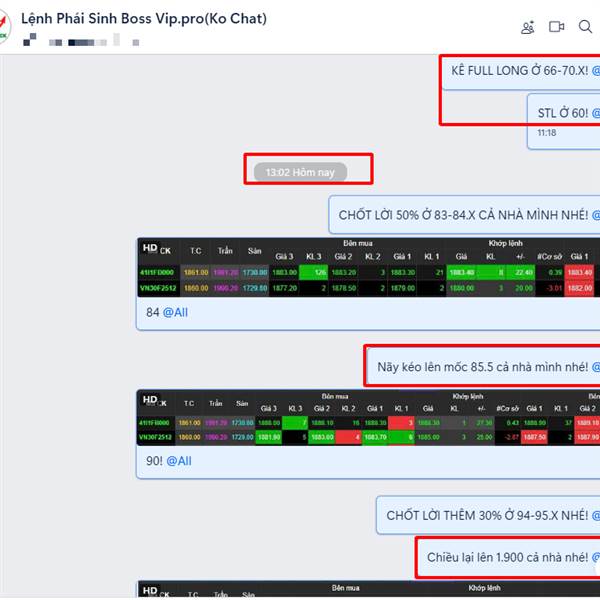Viewport: 600px width, 600px height.
Task: Click the 11:18 message timestamp
Action: click(546, 133)
